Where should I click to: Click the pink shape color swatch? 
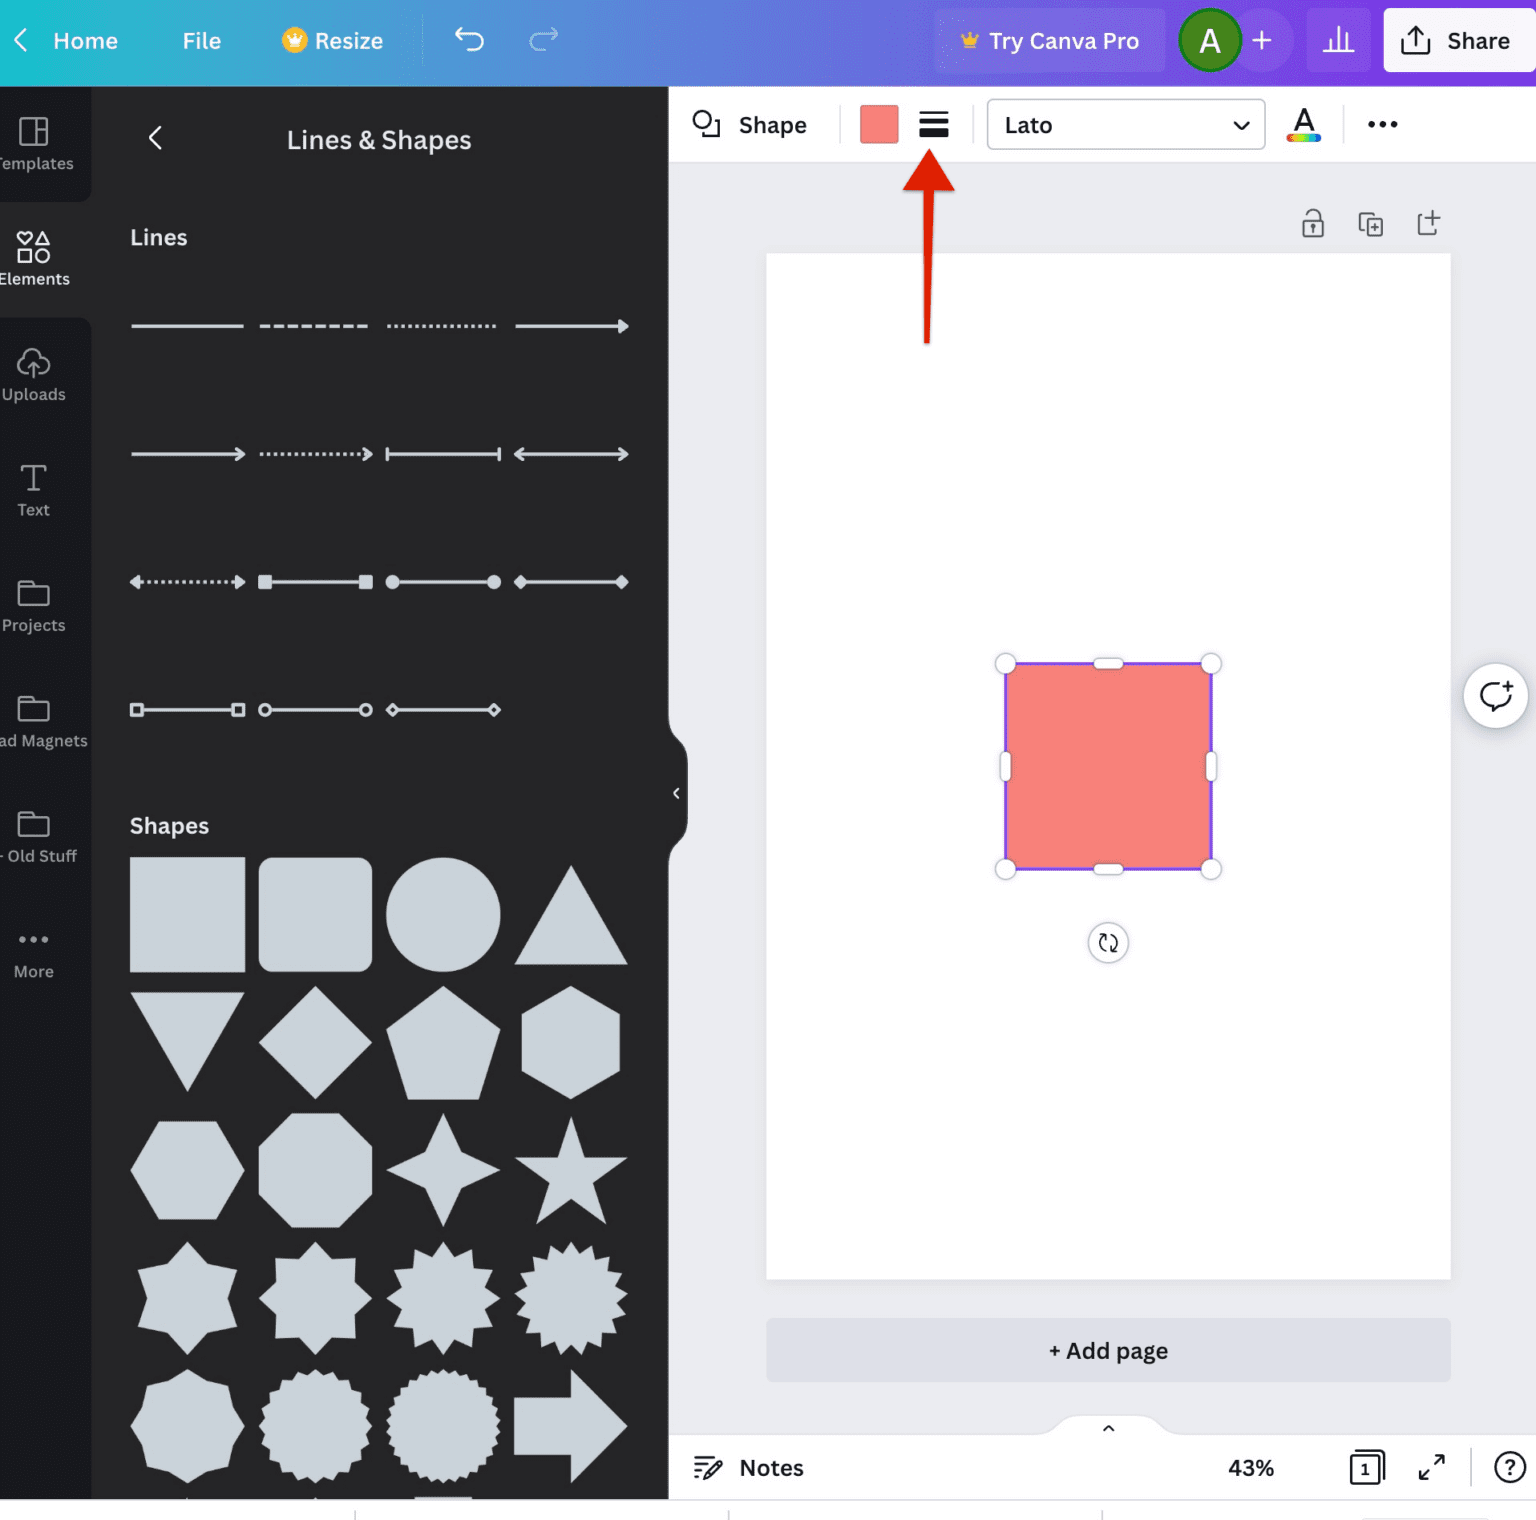pyautogui.click(x=878, y=124)
